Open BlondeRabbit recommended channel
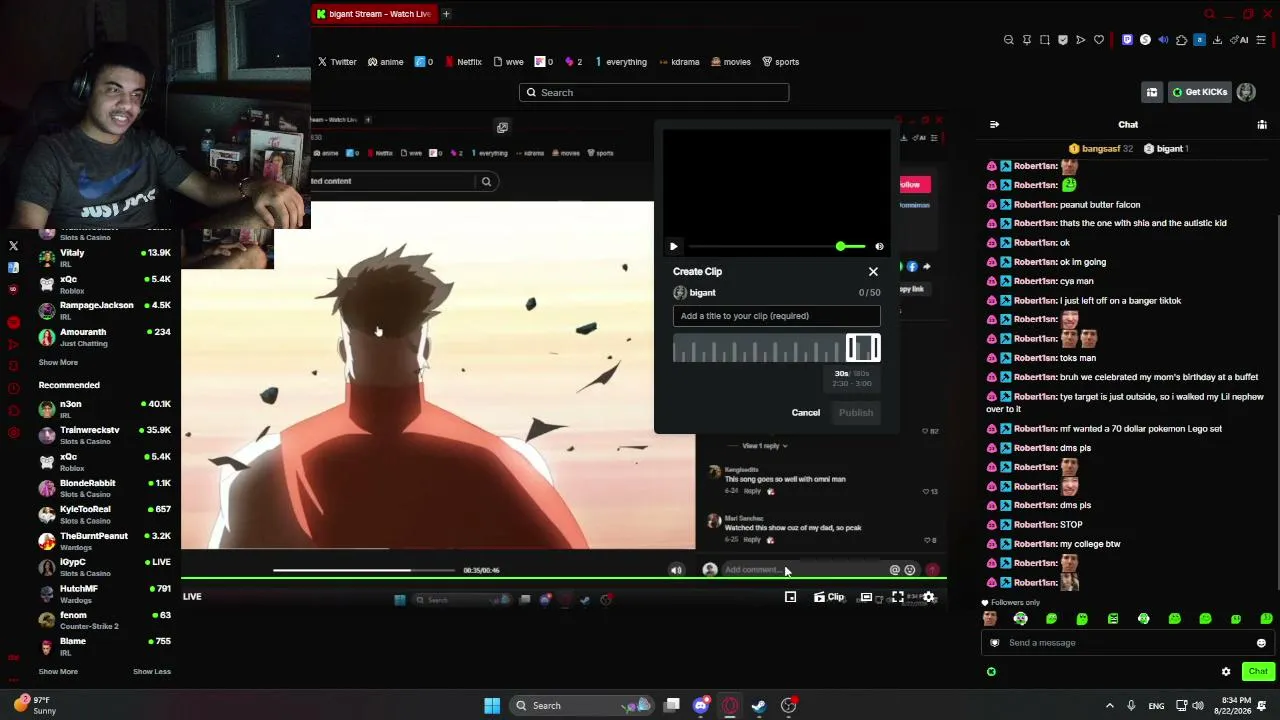1280x720 pixels. (105, 488)
